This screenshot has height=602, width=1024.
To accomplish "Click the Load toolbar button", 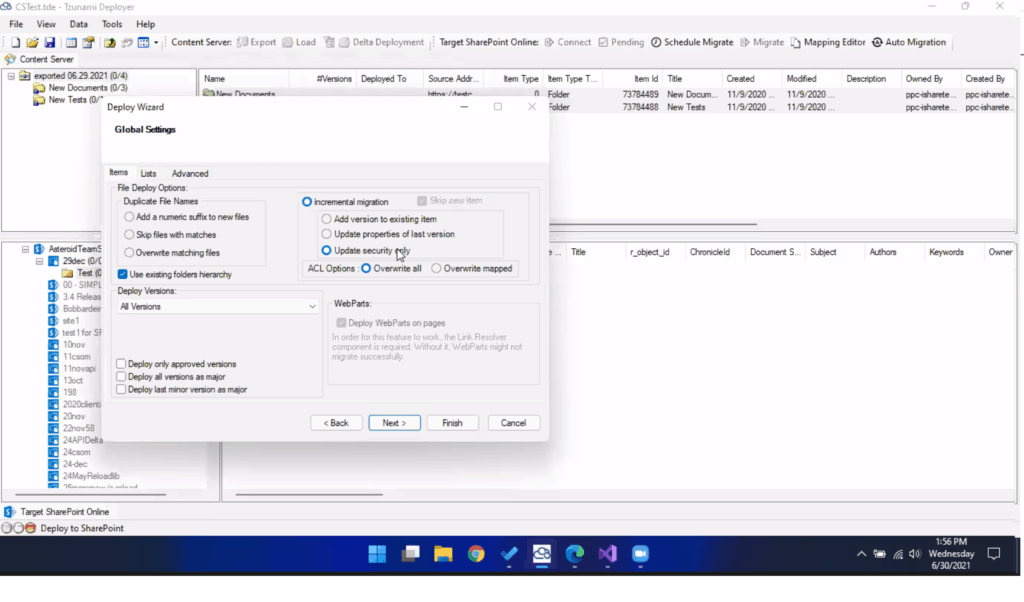I will [x=299, y=42].
